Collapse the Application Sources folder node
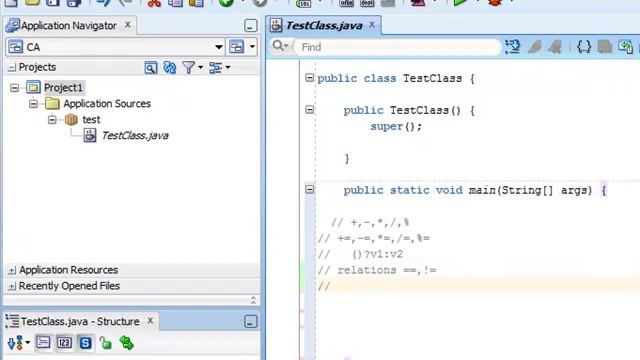 click(33, 104)
